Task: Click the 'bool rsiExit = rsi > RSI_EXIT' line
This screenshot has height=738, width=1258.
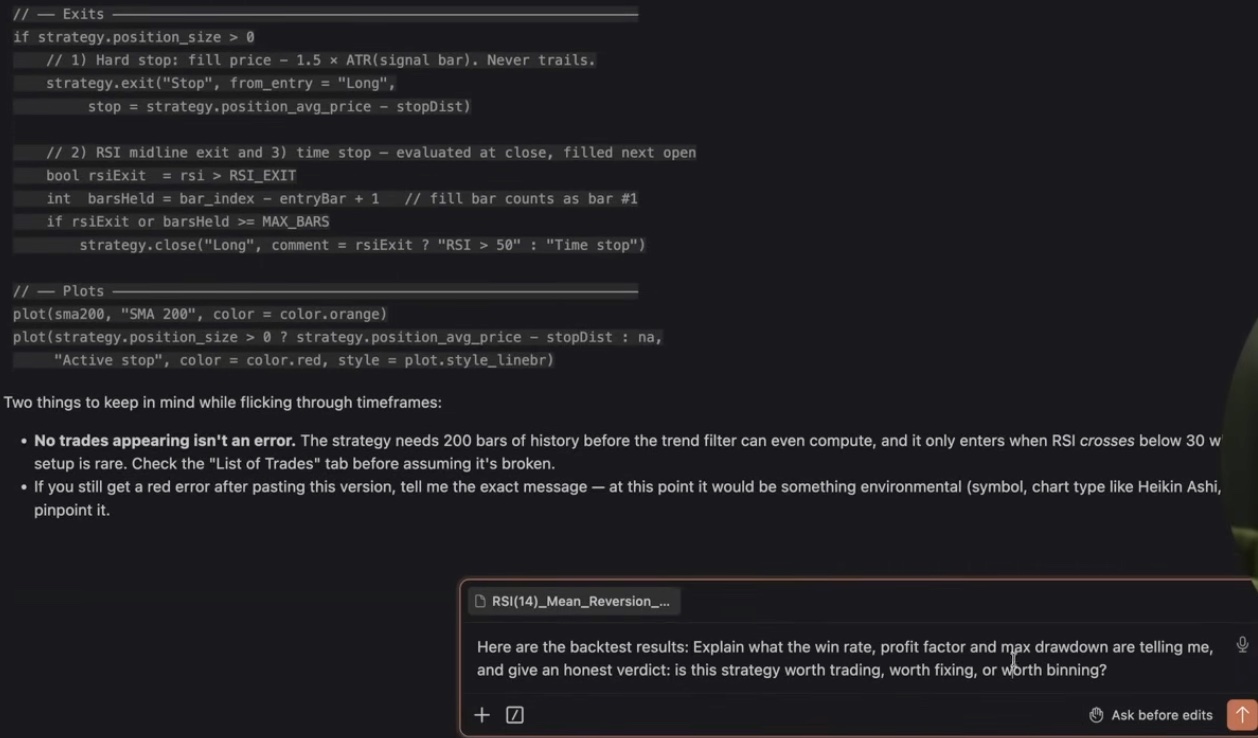Action: 171,176
